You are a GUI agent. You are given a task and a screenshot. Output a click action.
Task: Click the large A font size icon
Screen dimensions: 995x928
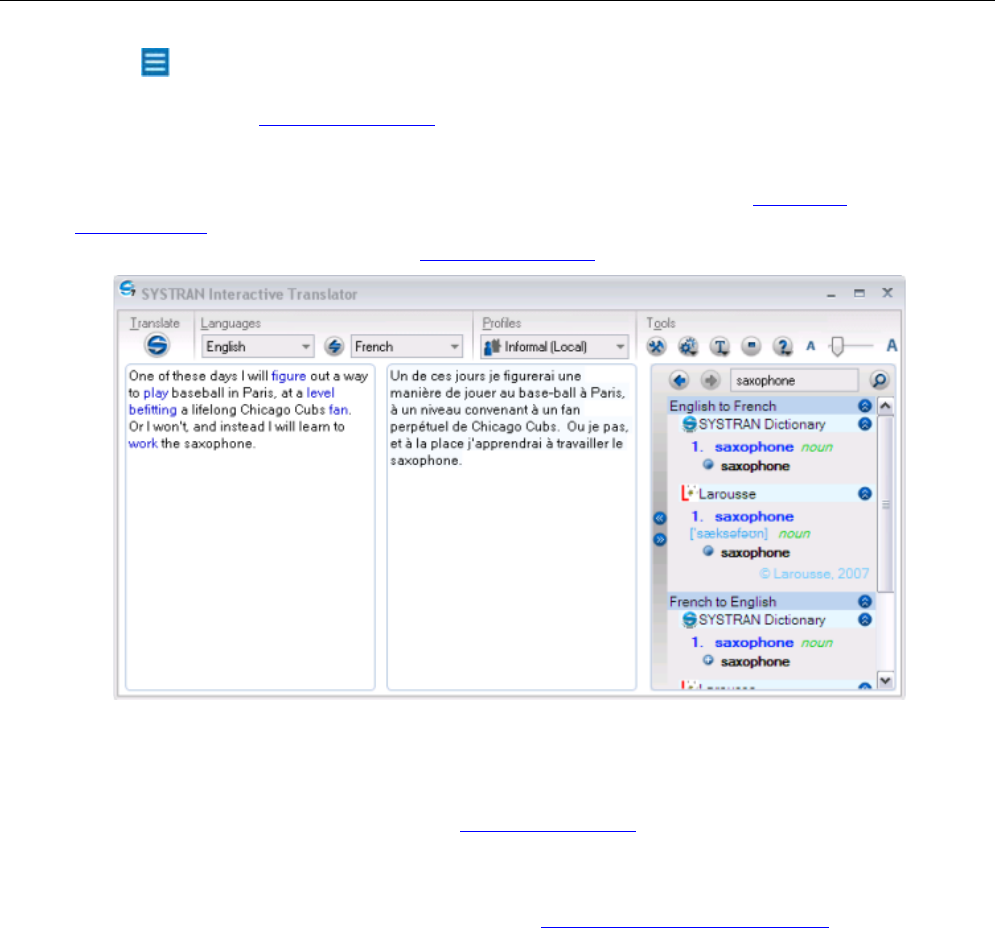point(892,346)
